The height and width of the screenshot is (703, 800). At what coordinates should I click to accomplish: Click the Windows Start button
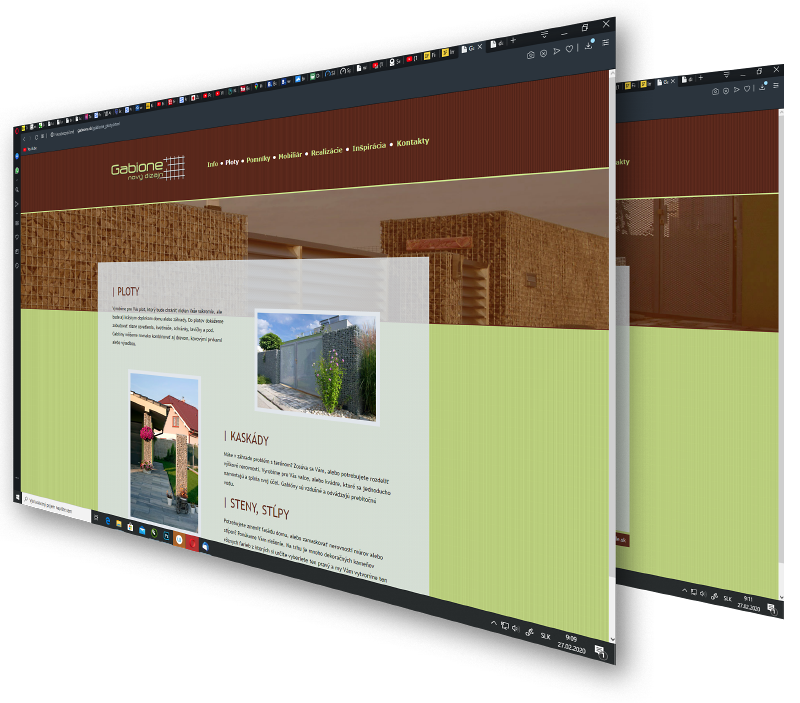coord(17,496)
